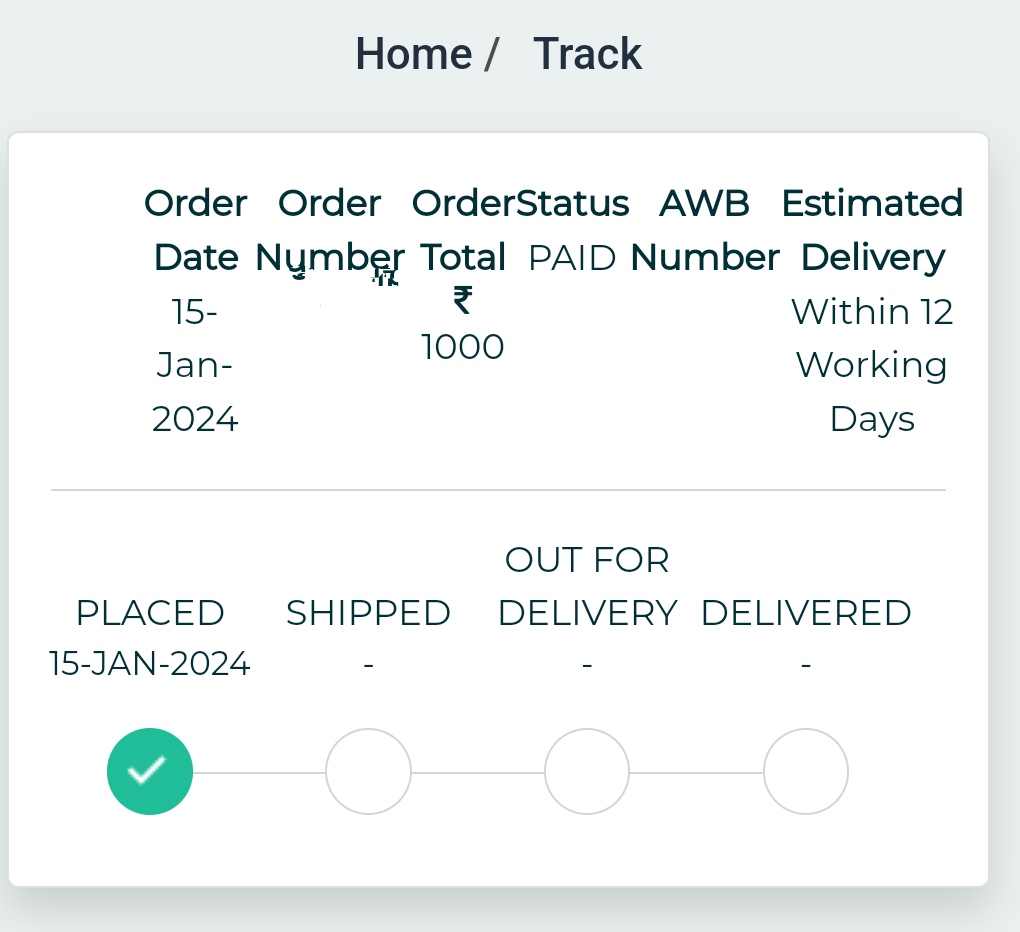The height and width of the screenshot is (932, 1020).
Task: Click the rupee symbol under Order Total
Action: (463, 300)
